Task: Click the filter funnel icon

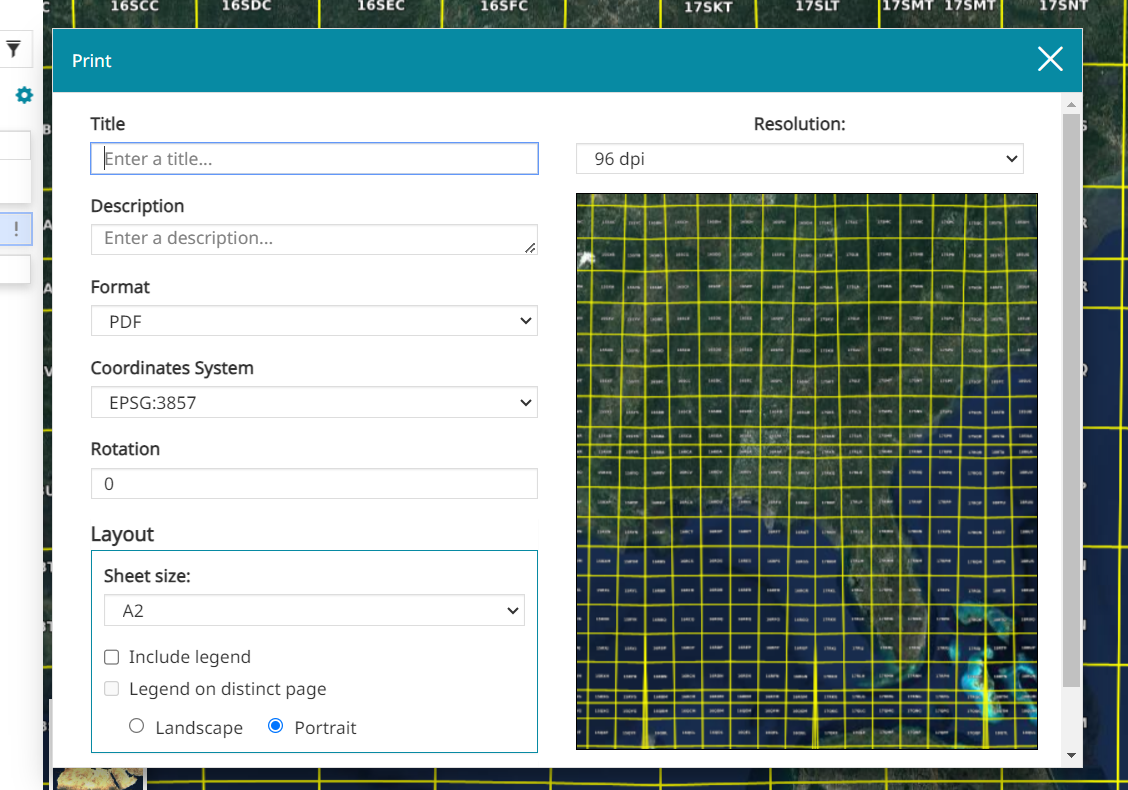Action: point(14,49)
